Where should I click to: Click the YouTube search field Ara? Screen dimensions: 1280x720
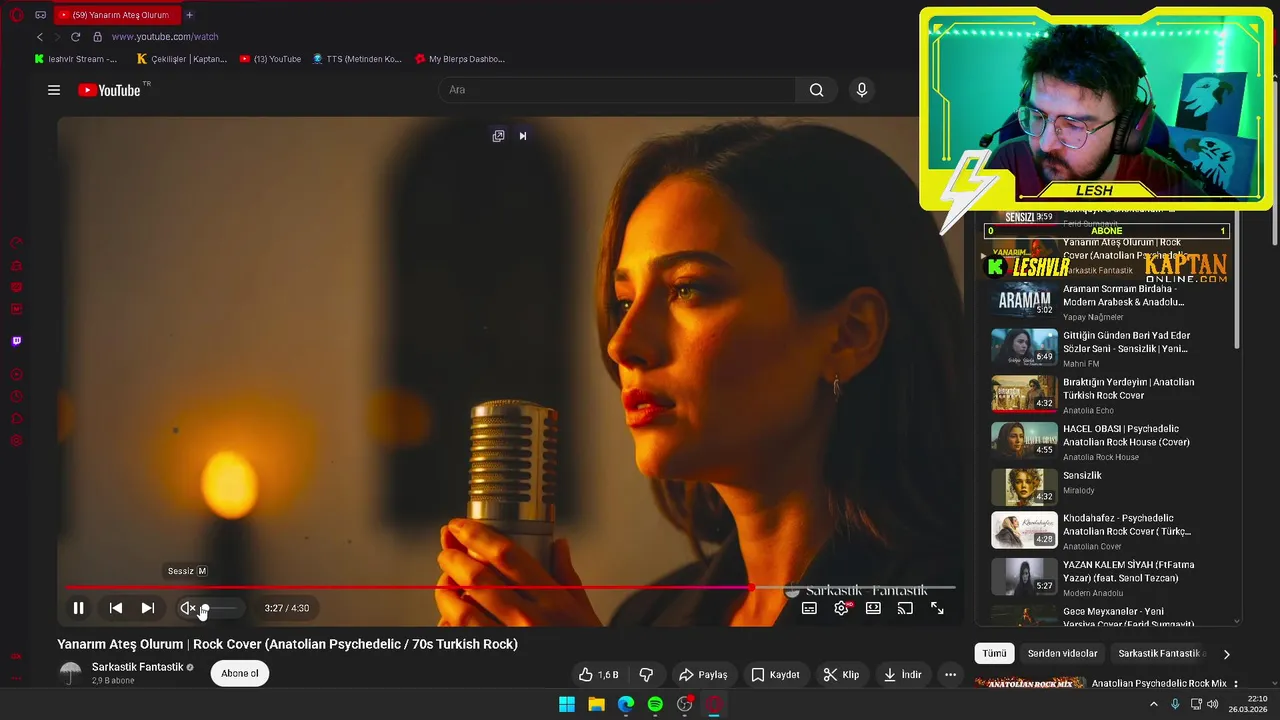(x=617, y=90)
